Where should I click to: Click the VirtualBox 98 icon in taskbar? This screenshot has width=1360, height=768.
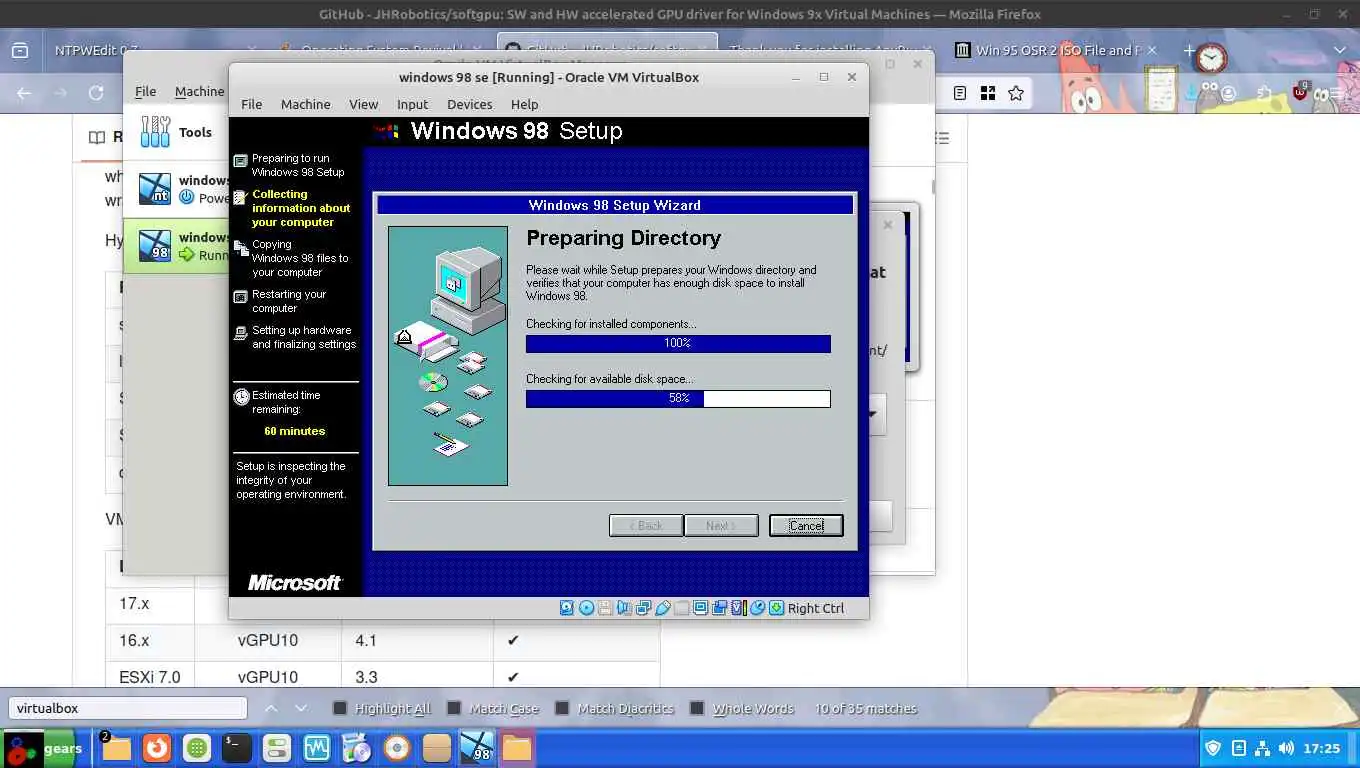pos(477,748)
